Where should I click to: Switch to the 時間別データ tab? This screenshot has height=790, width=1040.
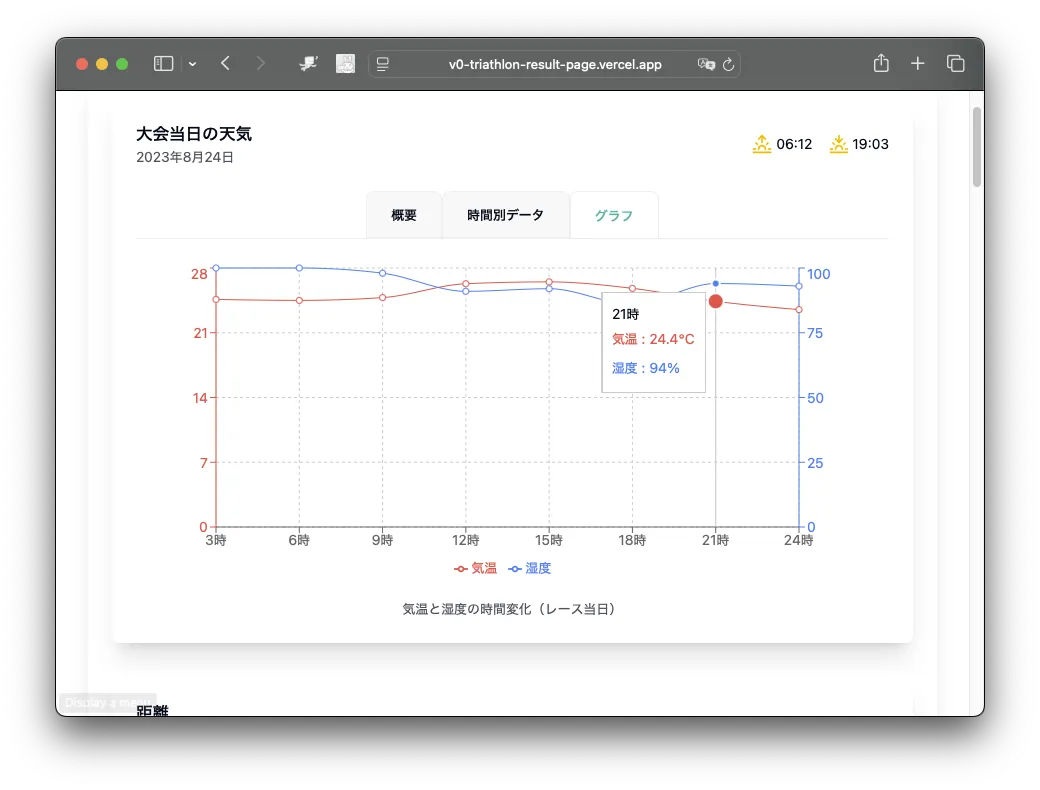click(505, 215)
